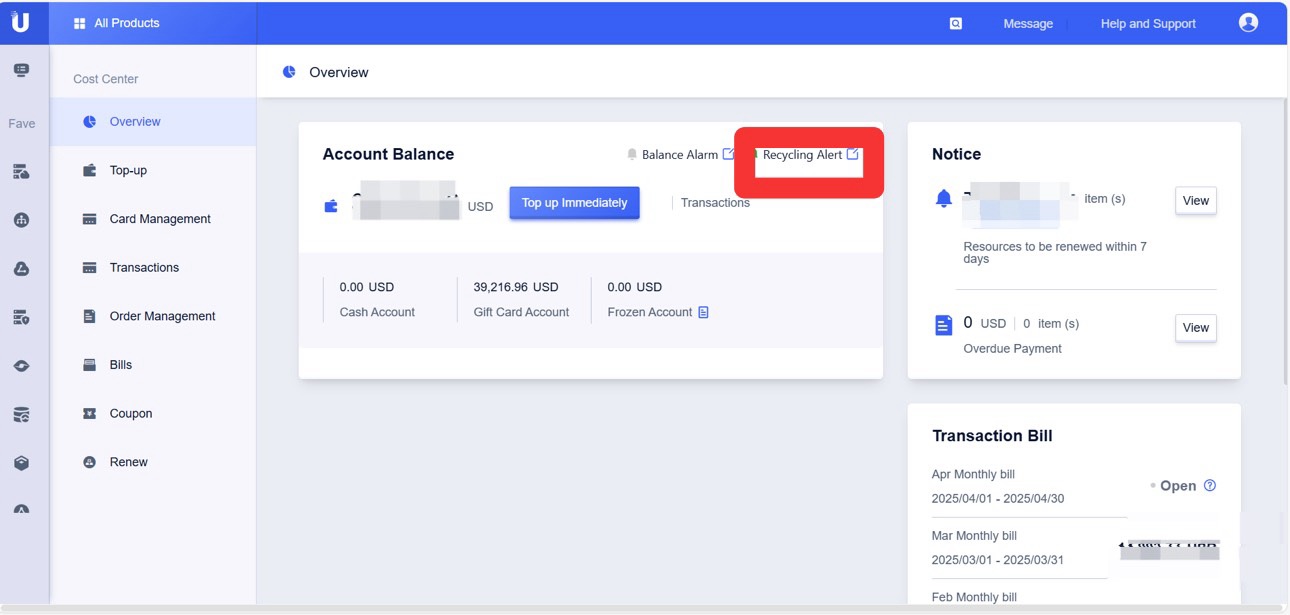
Task: Select the Feb Monthly bill entry
Action: pos(974,597)
